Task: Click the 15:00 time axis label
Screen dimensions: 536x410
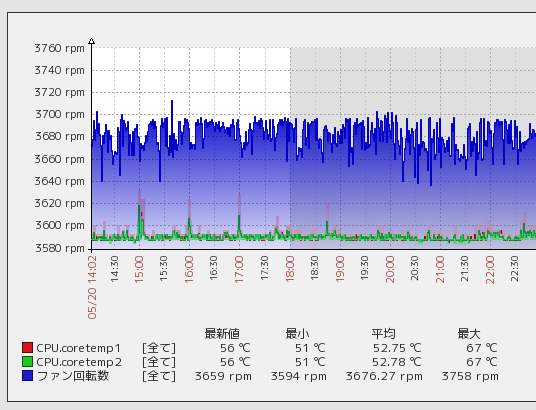Action: 139,270
